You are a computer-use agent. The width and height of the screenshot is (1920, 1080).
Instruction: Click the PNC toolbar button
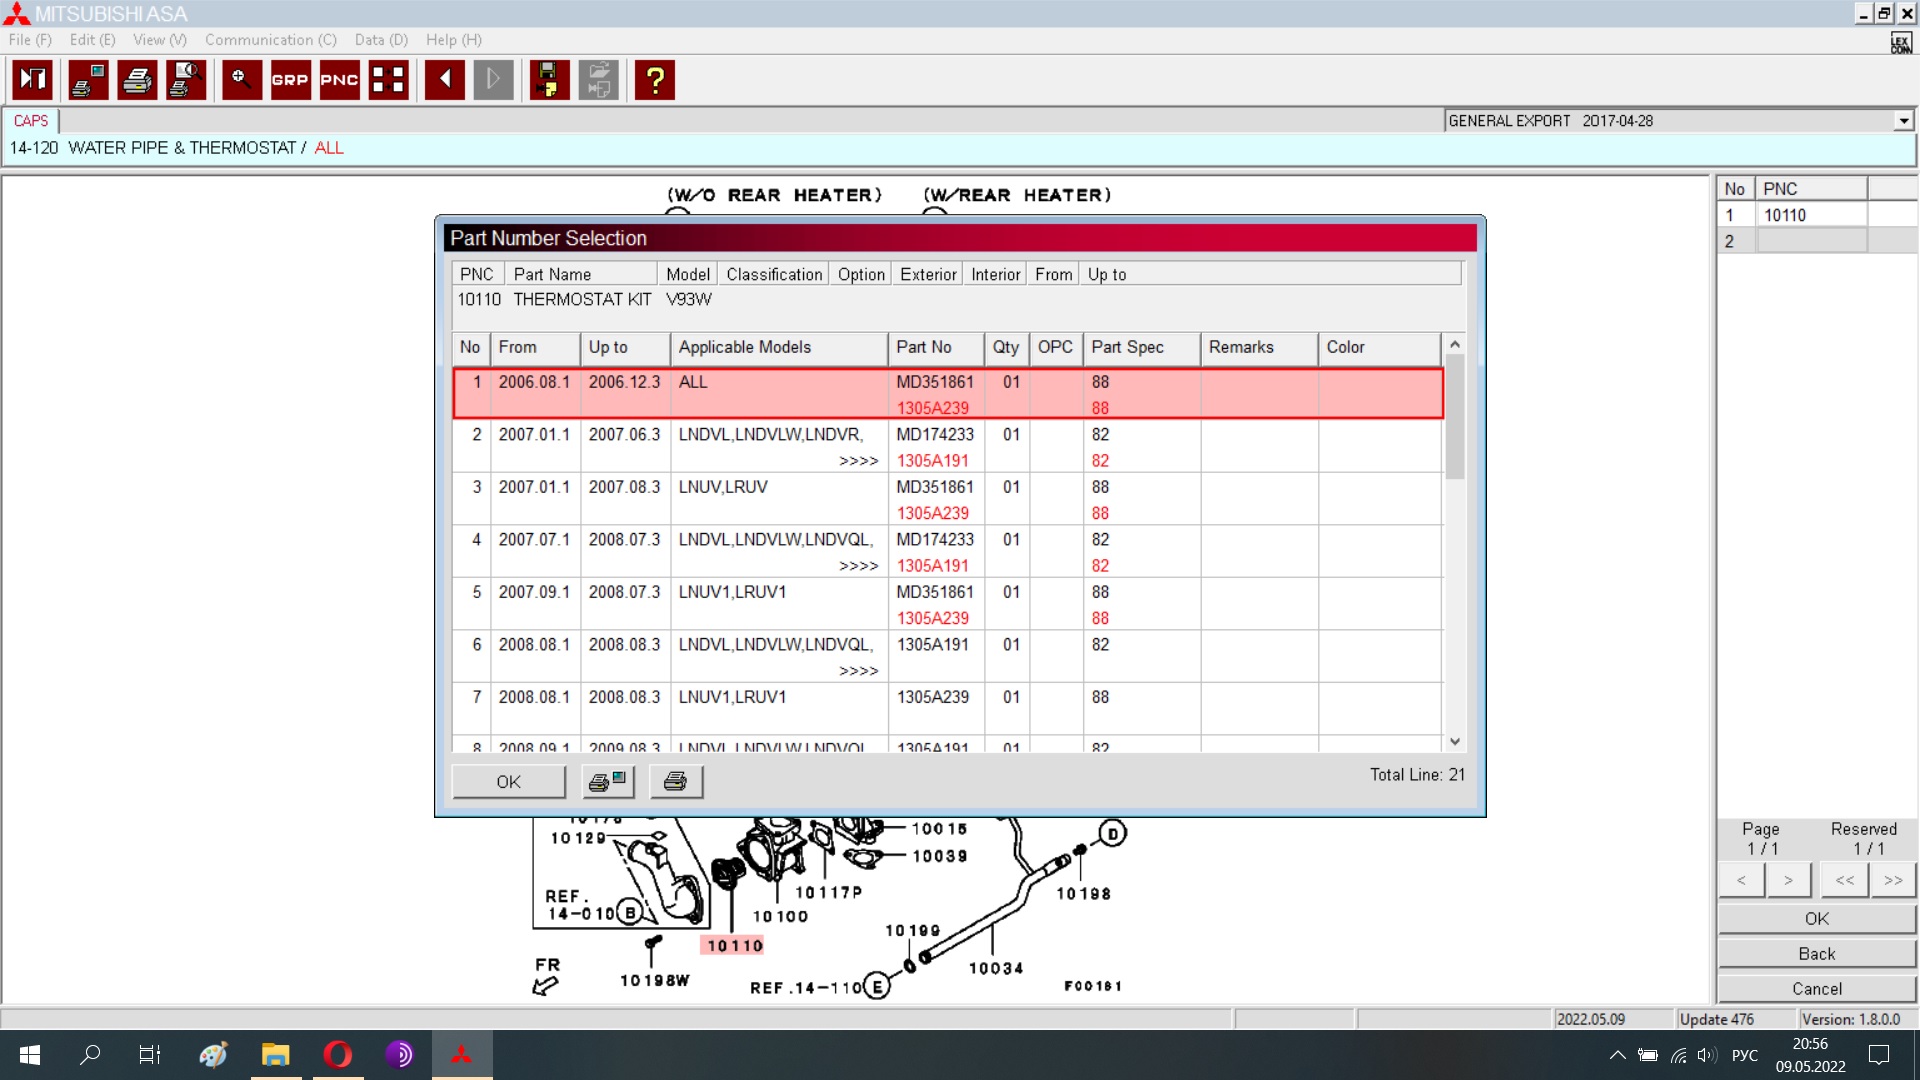coord(339,80)
